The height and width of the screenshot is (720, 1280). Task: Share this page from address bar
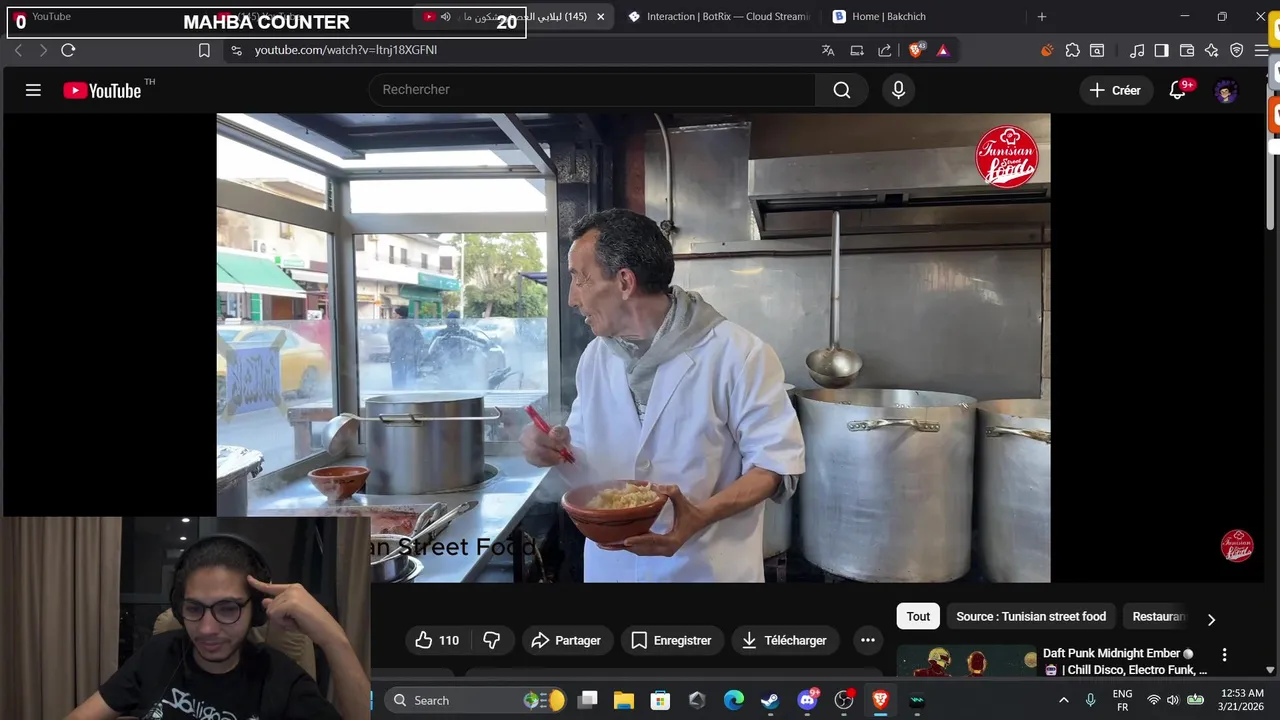pos(885,50)
